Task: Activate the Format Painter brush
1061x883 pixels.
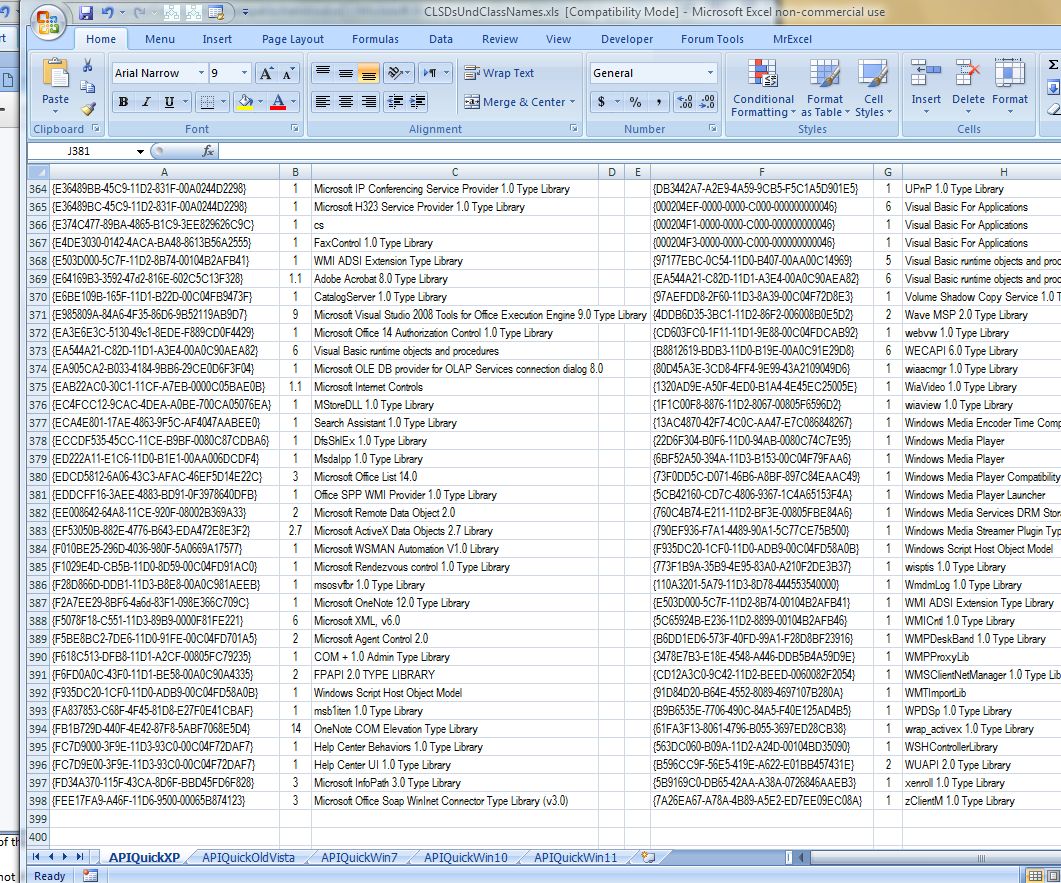Action: coord(87,108)
